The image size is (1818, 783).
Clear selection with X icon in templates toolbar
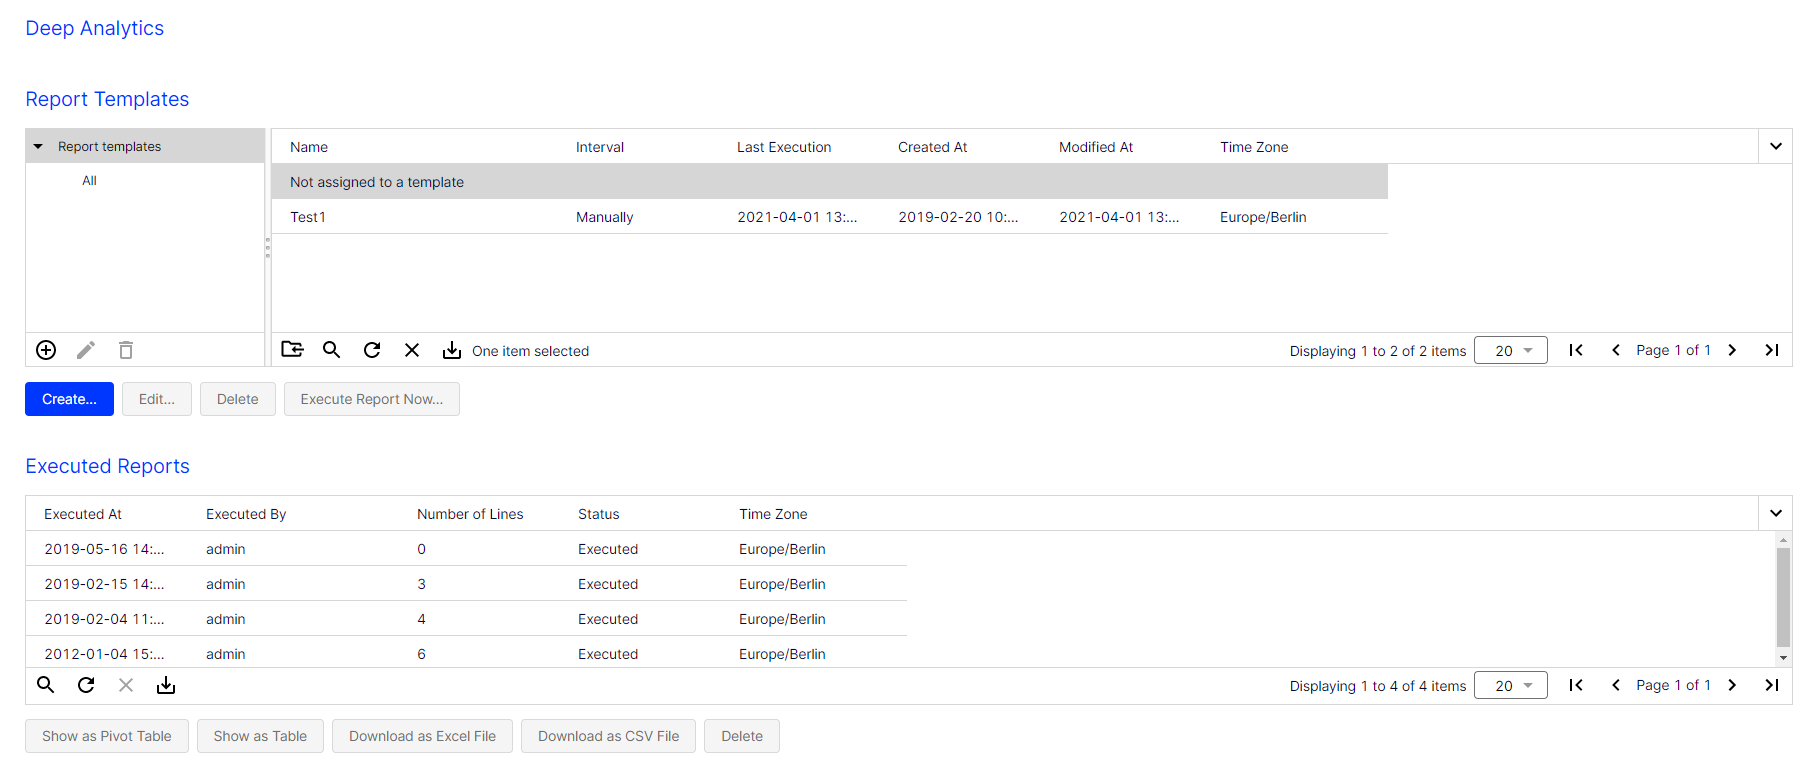[x=412, y=350]
